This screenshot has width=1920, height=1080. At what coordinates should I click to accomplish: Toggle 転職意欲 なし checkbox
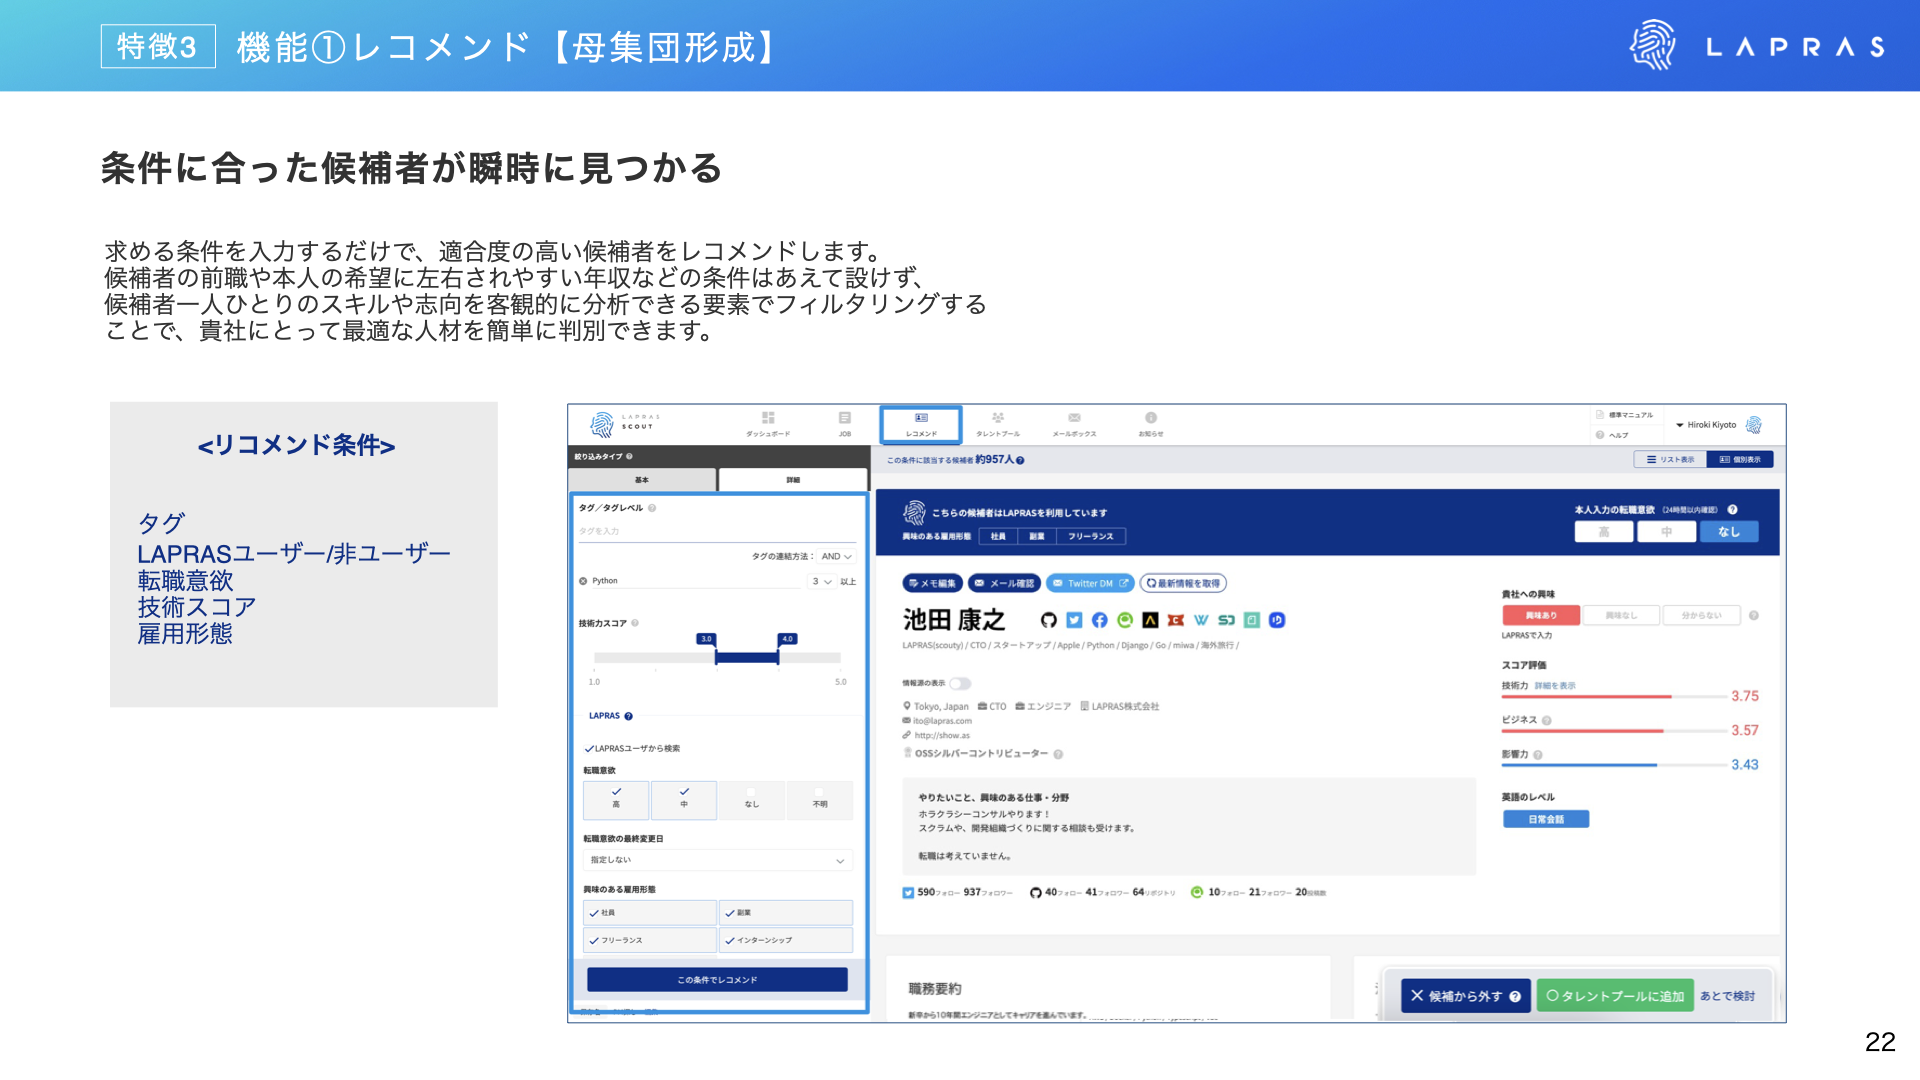click(751, 799)
